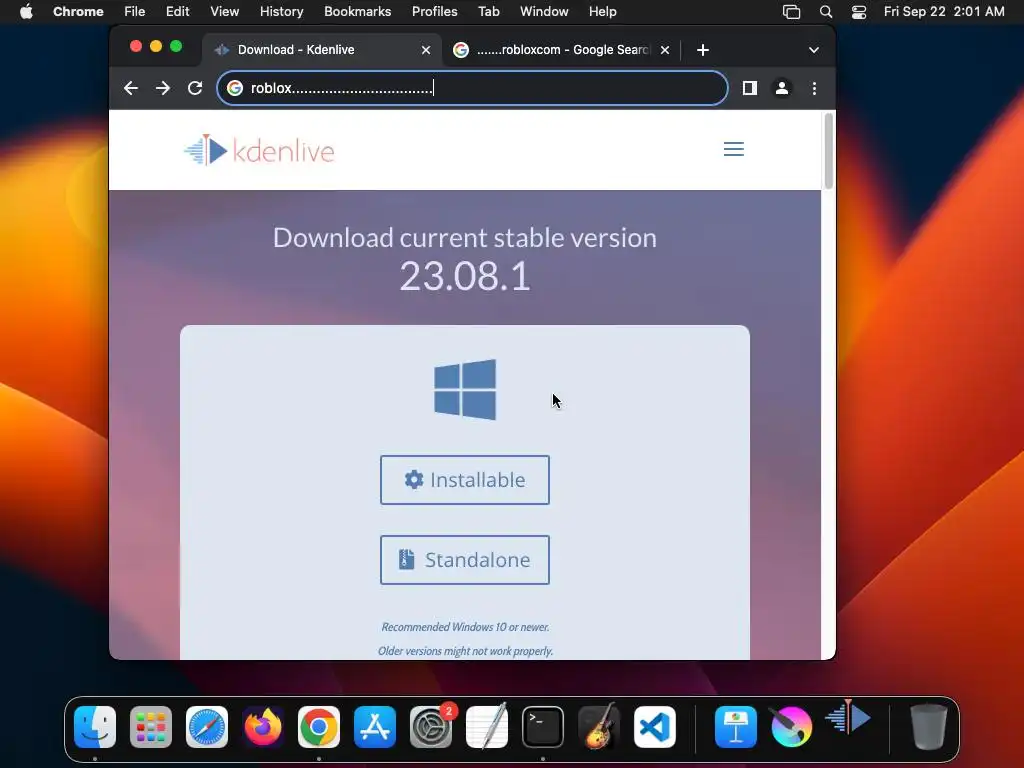Click the Windows logo in download card
The image size is (1024, 768).
tap(465, 389)
